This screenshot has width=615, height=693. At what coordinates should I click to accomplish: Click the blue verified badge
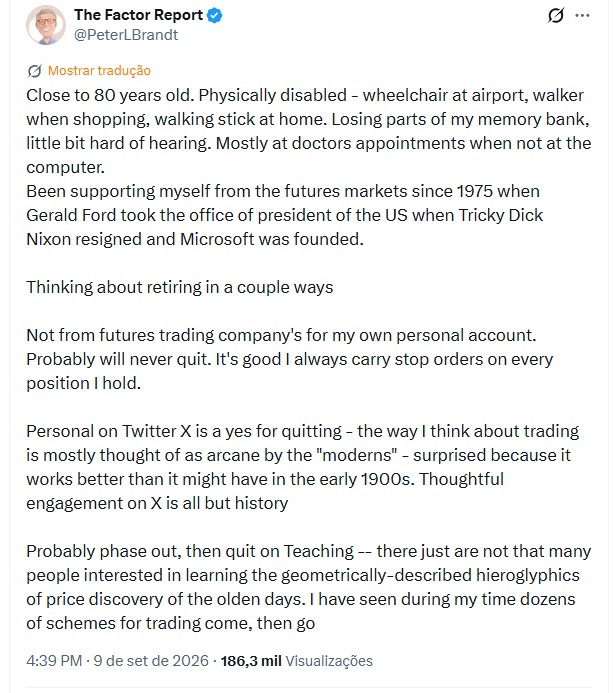click(215, 15)
